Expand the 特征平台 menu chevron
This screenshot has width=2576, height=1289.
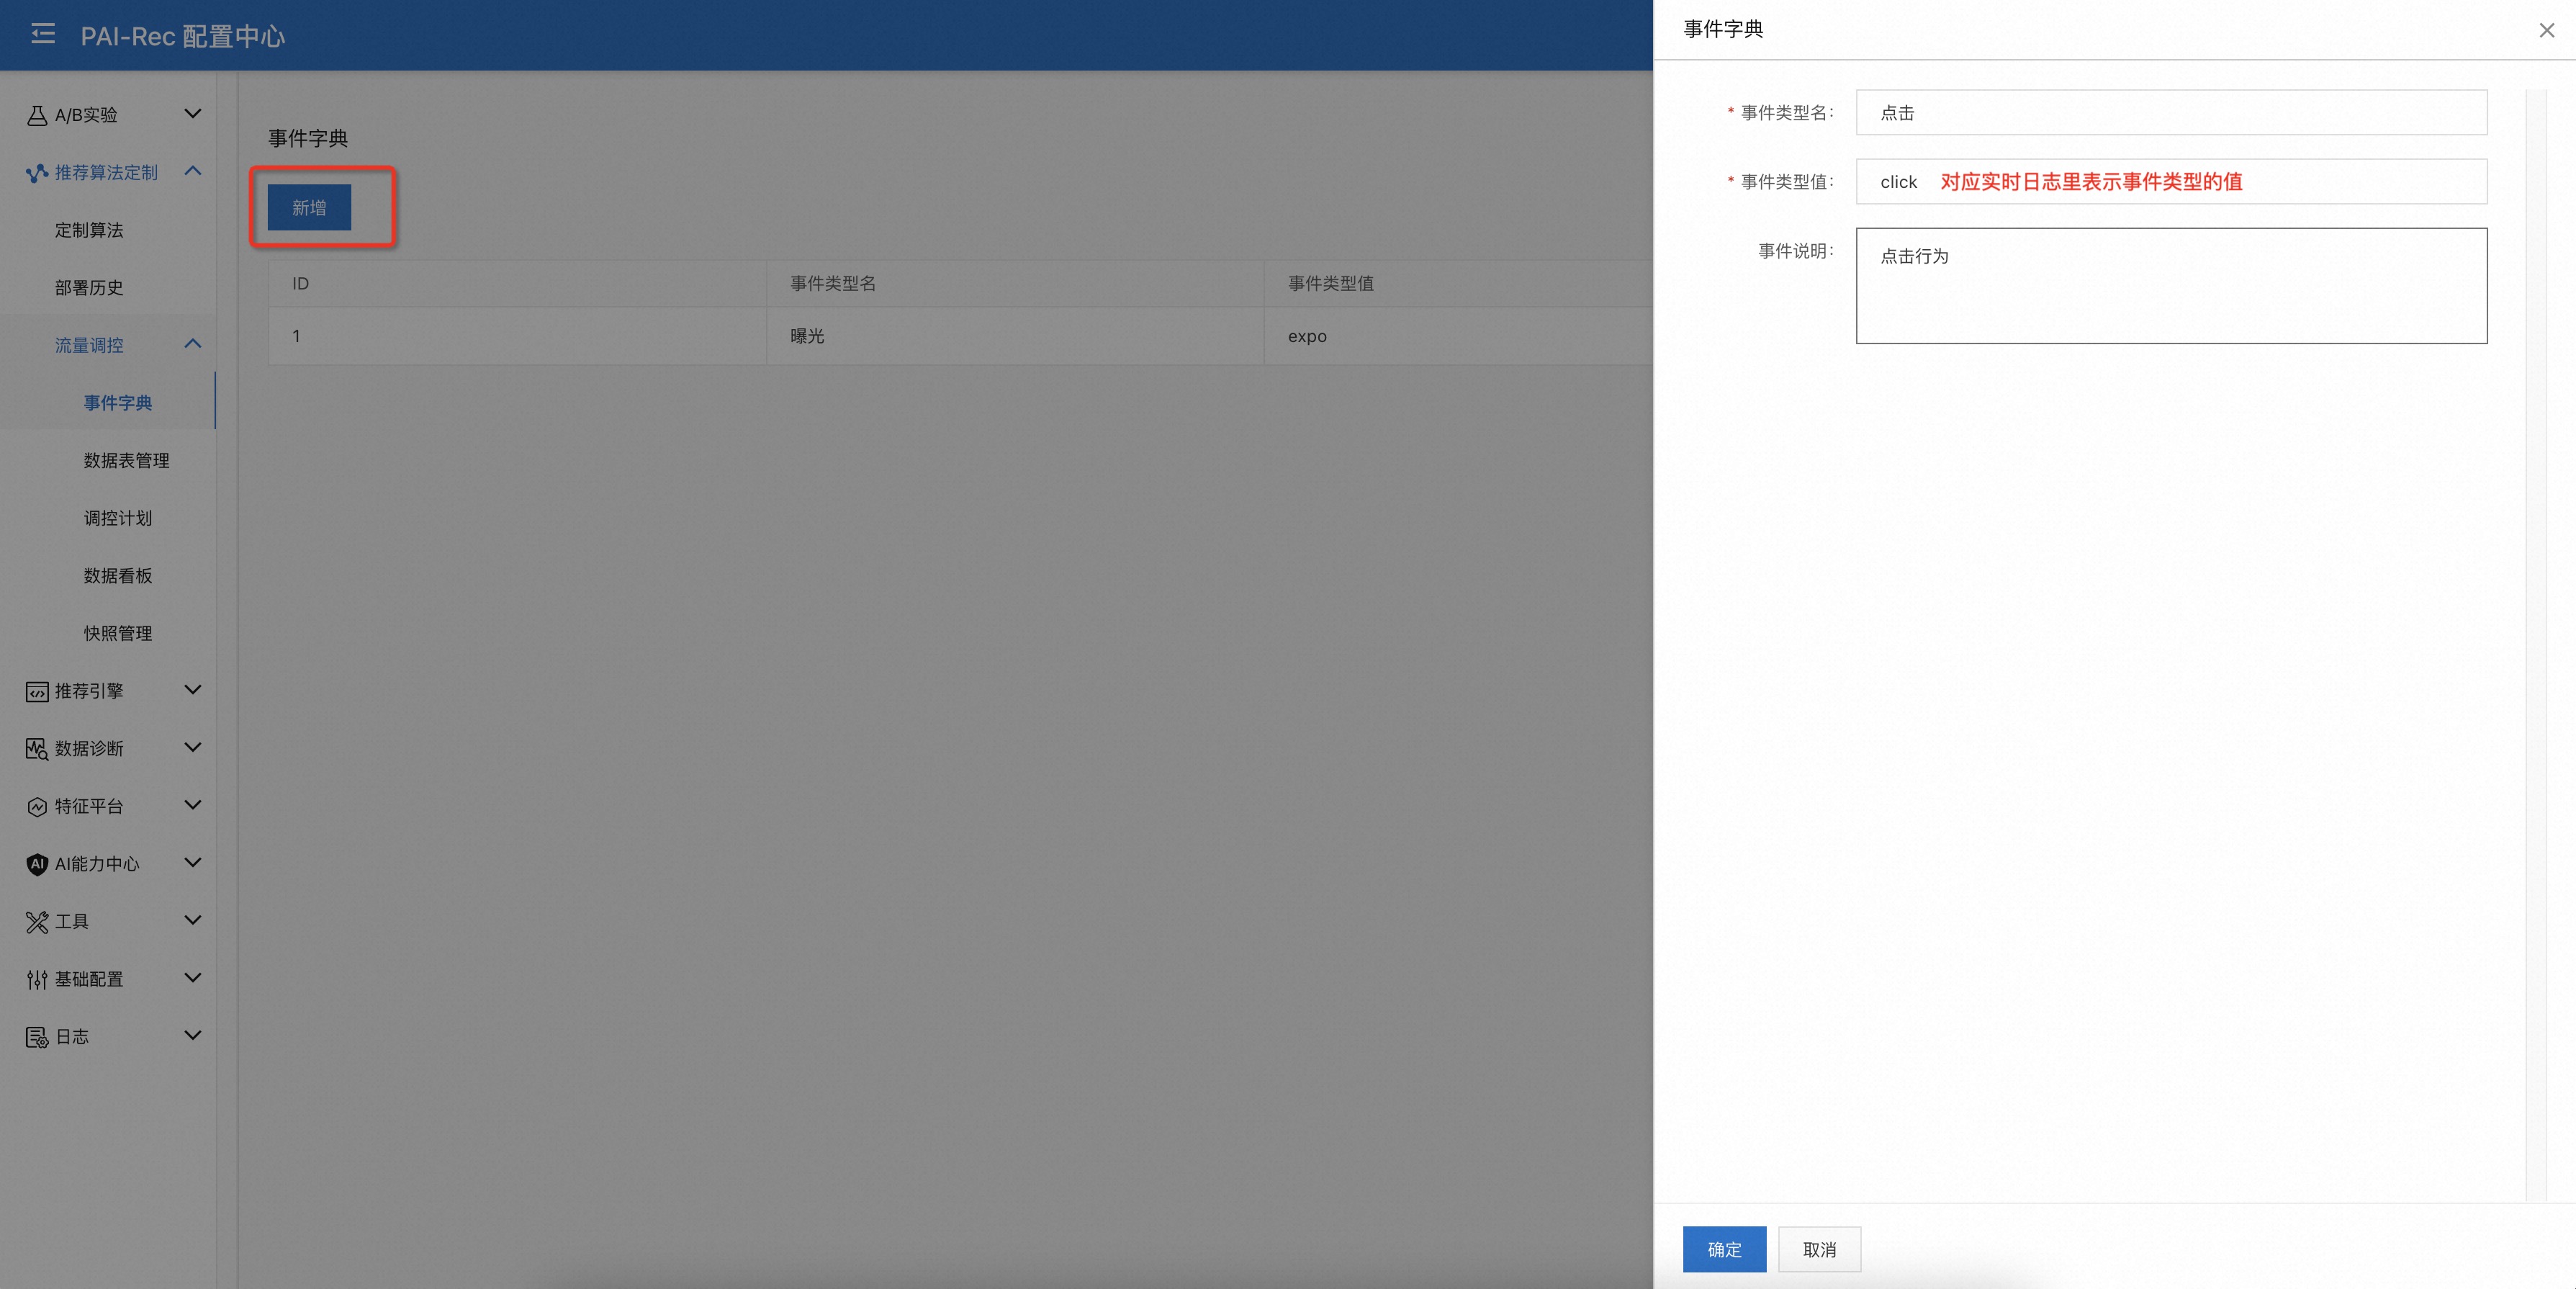tap(193, 805)
